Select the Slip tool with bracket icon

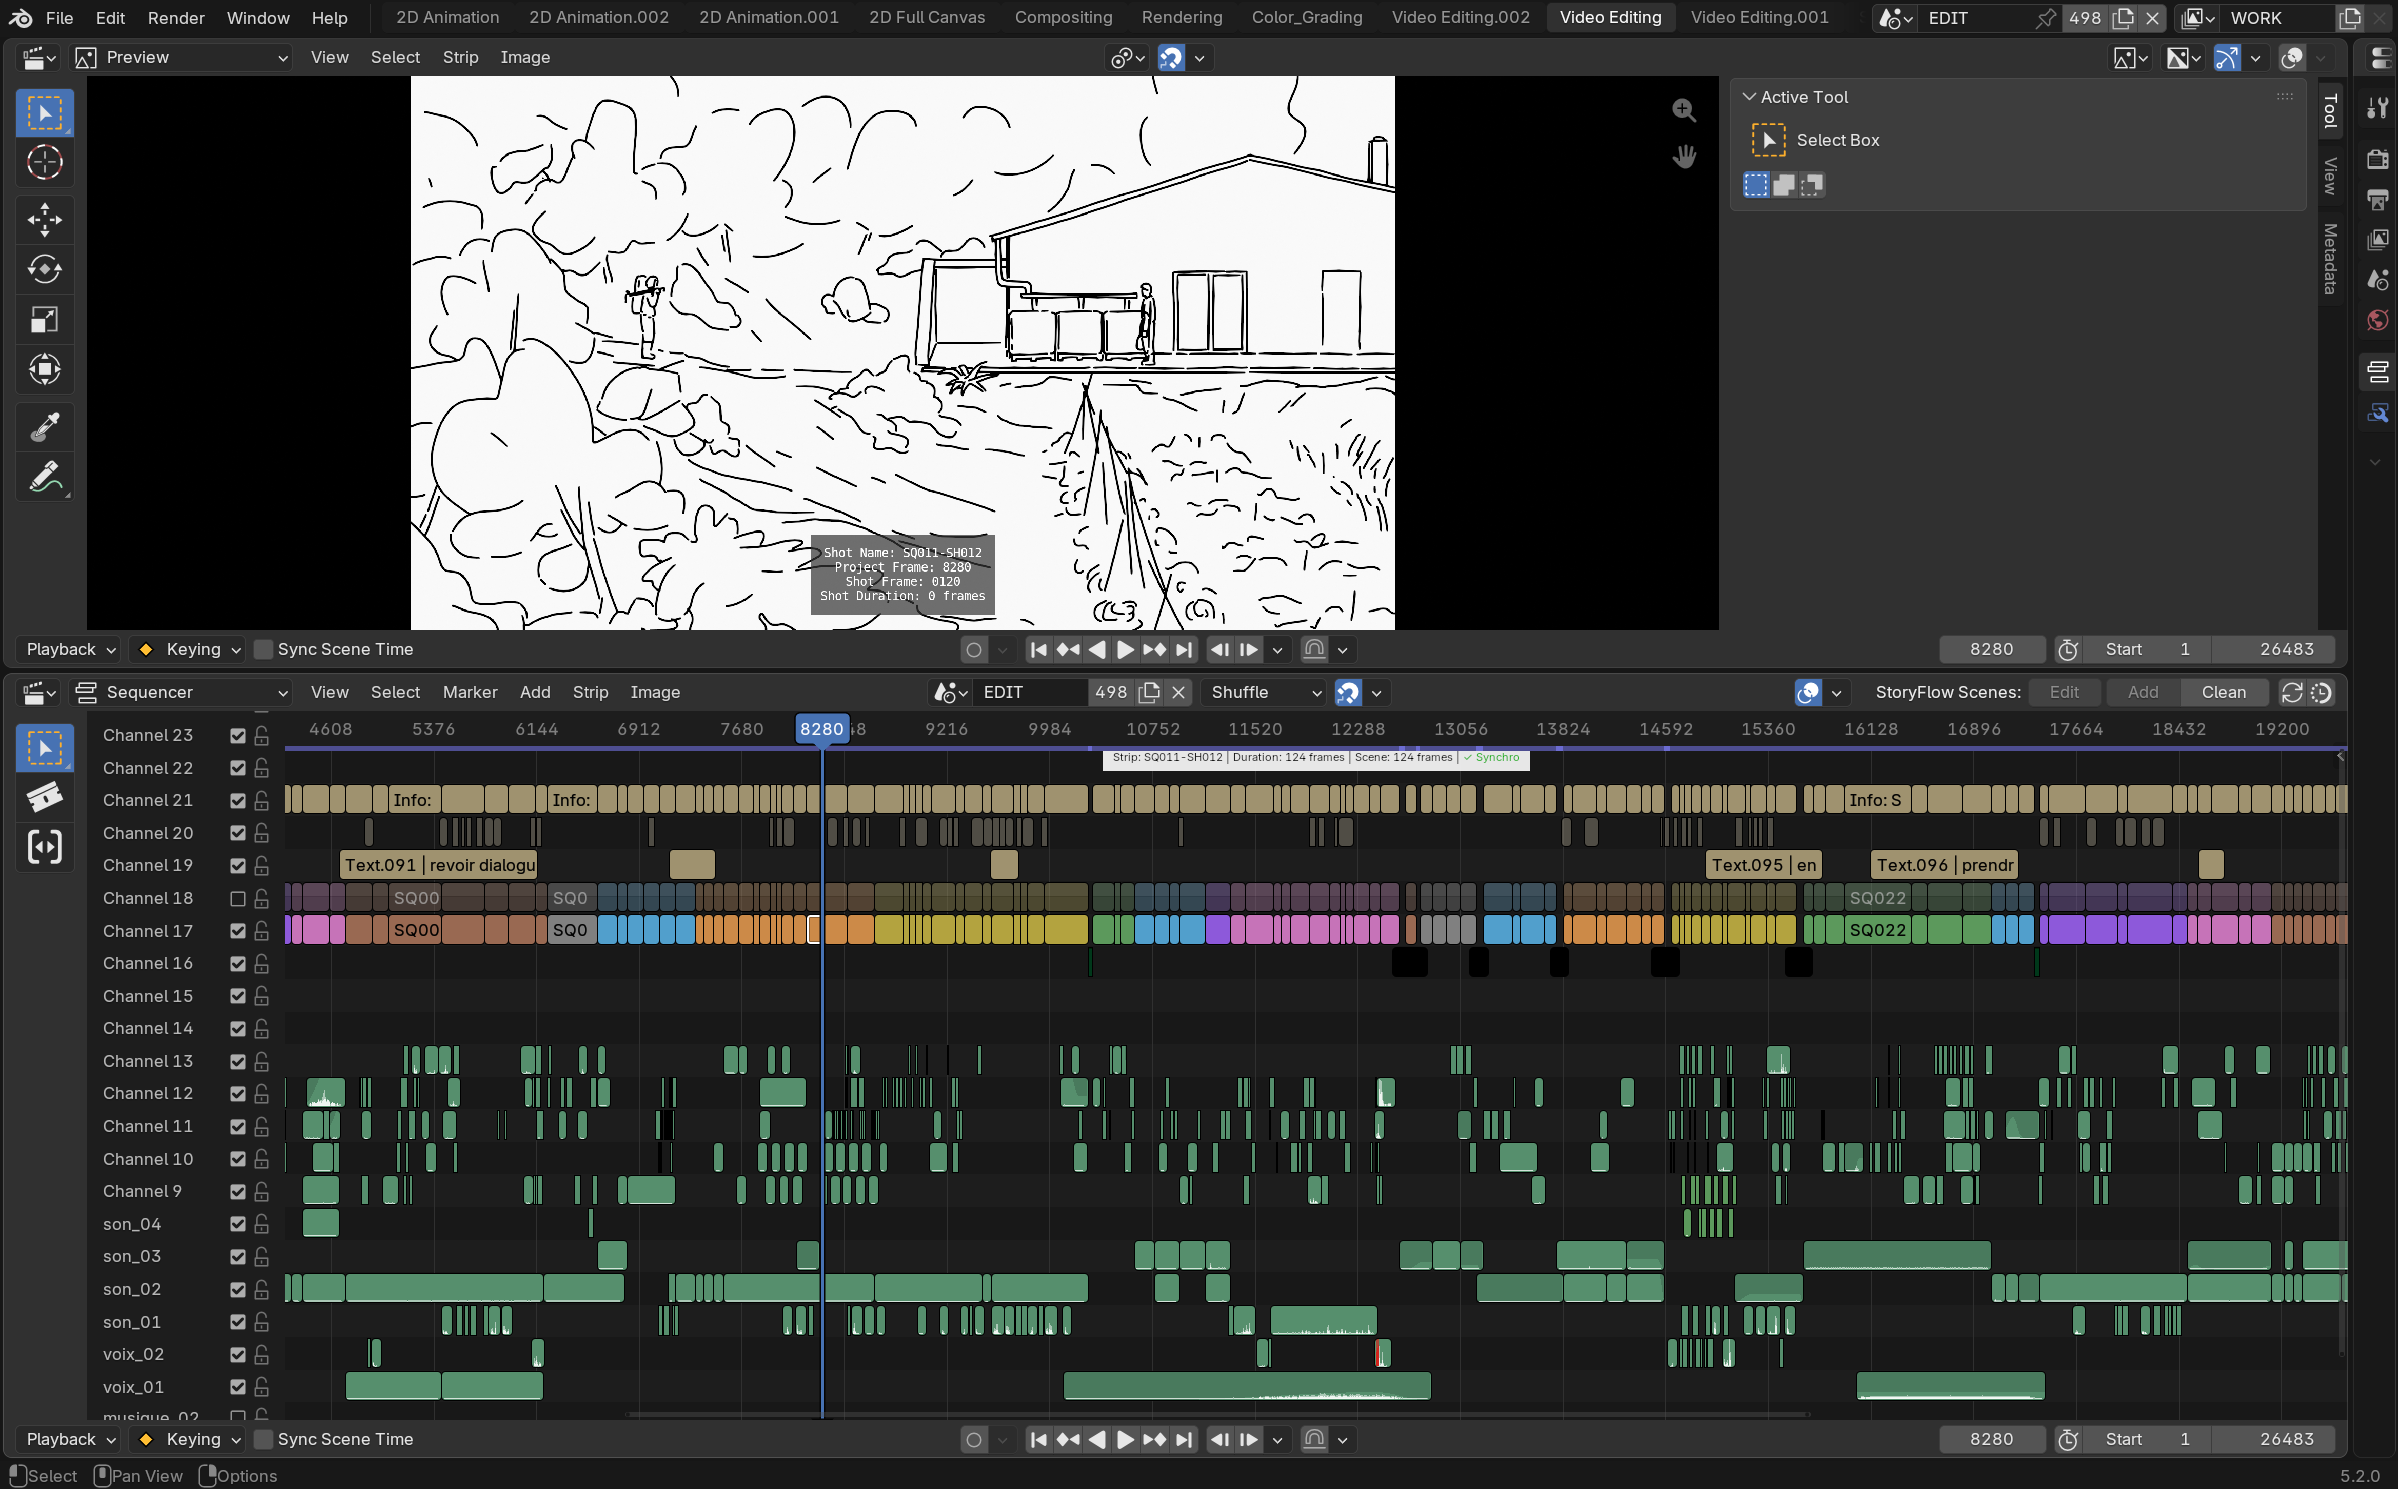pyautogui.click(x=45, y=847)
